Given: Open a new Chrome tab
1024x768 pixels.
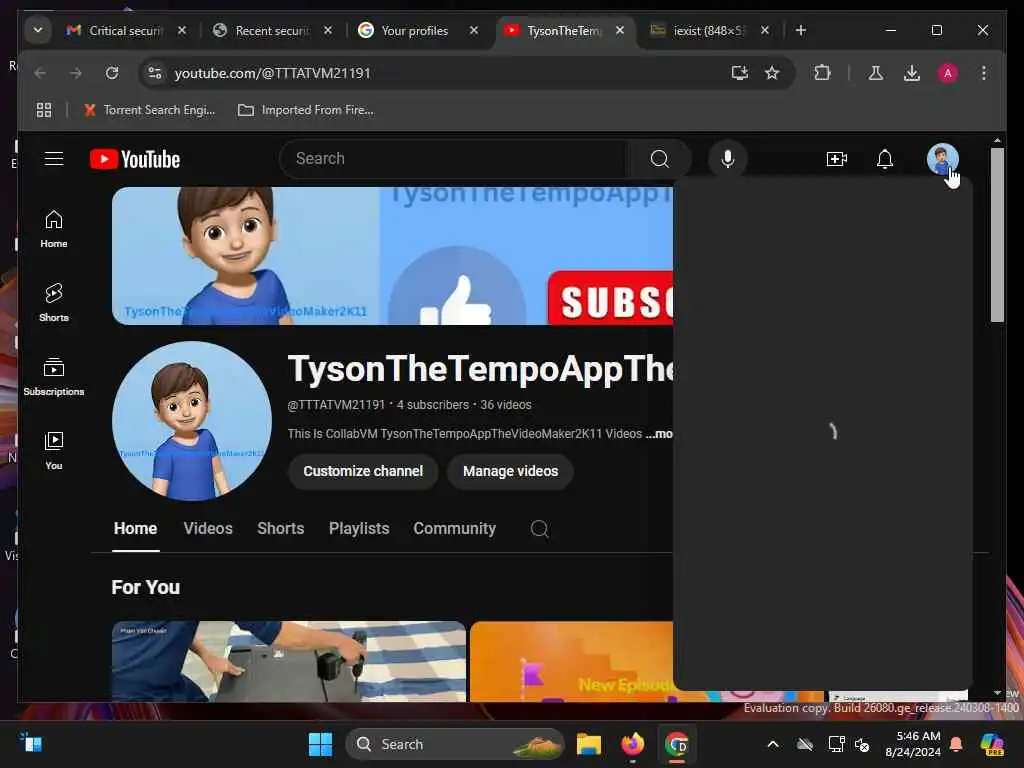Looking at the screenshot, I should click(x=801, y=31).
